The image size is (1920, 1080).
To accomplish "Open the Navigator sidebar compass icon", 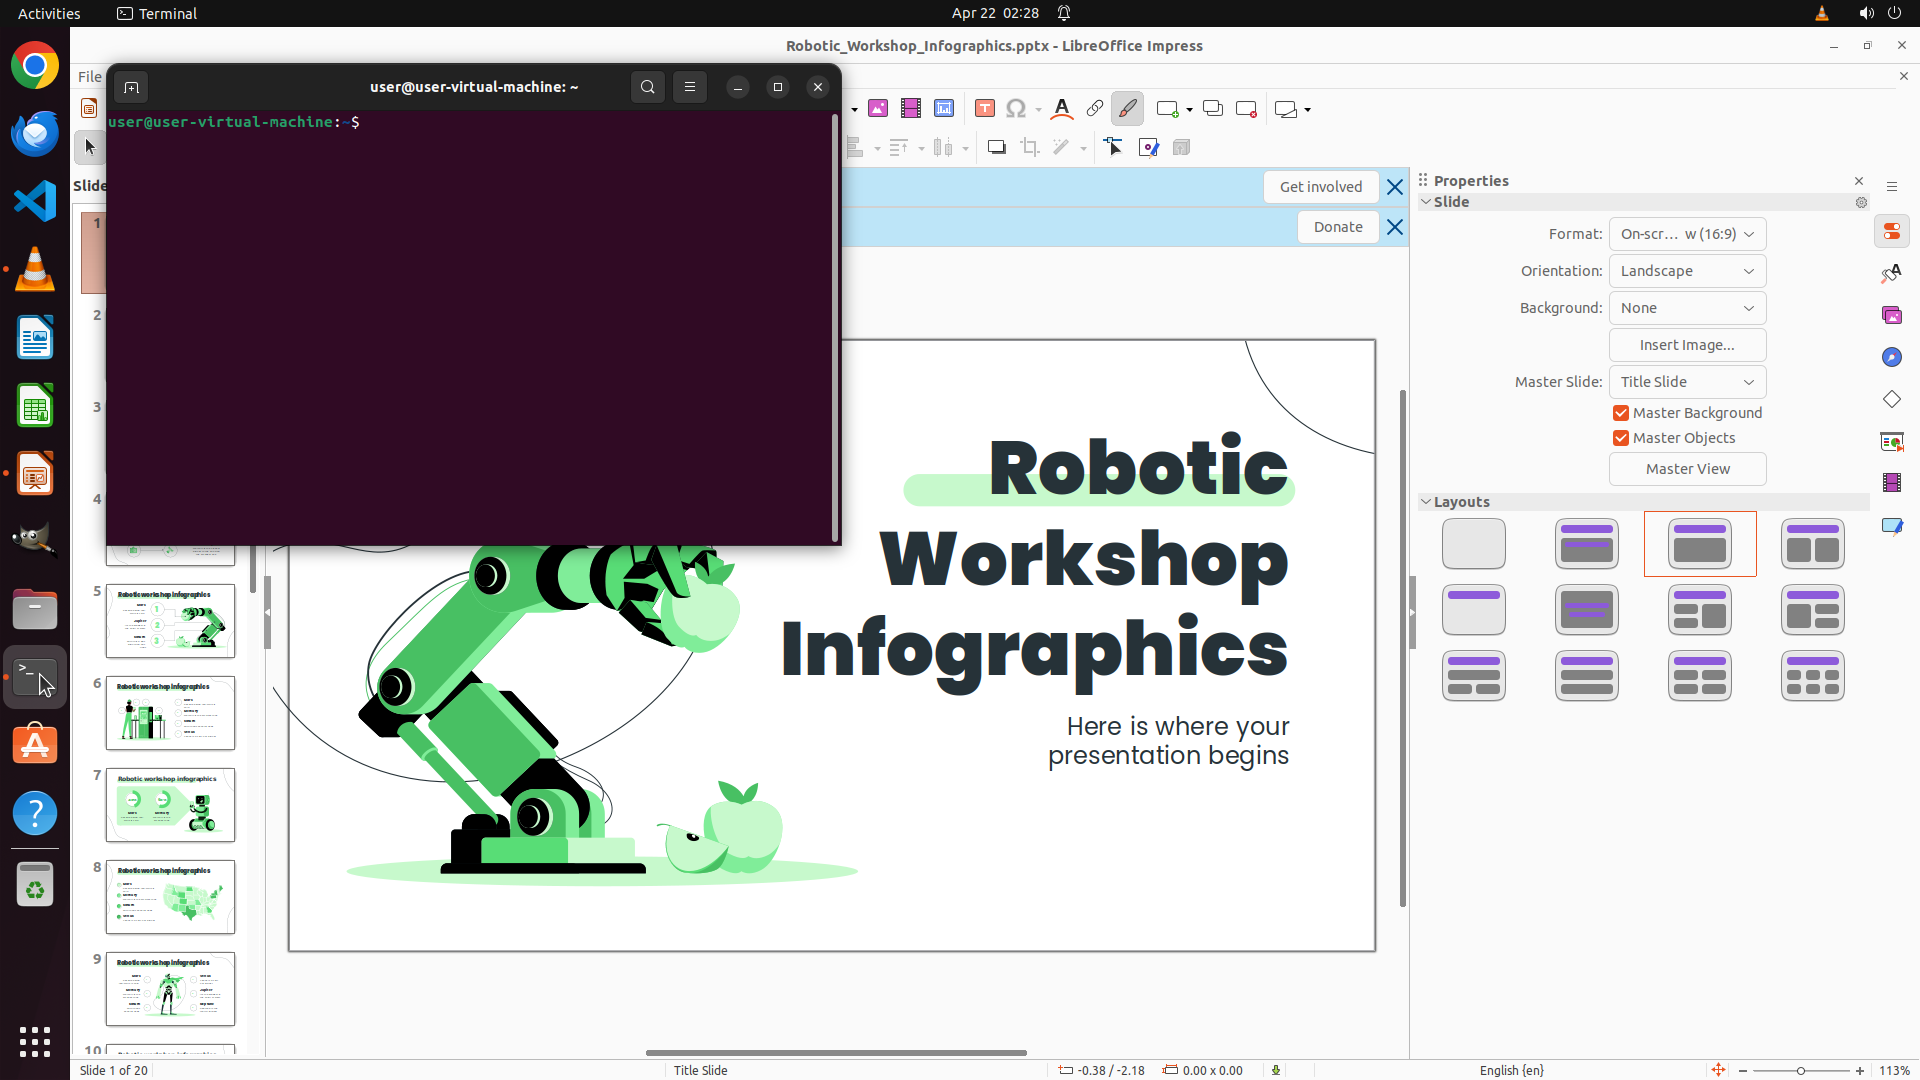I will [x=1891, y=357].
